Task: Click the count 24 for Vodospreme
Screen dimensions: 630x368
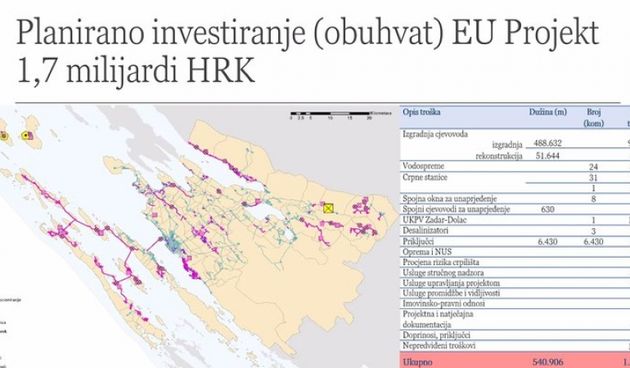Action: (593, 167)
